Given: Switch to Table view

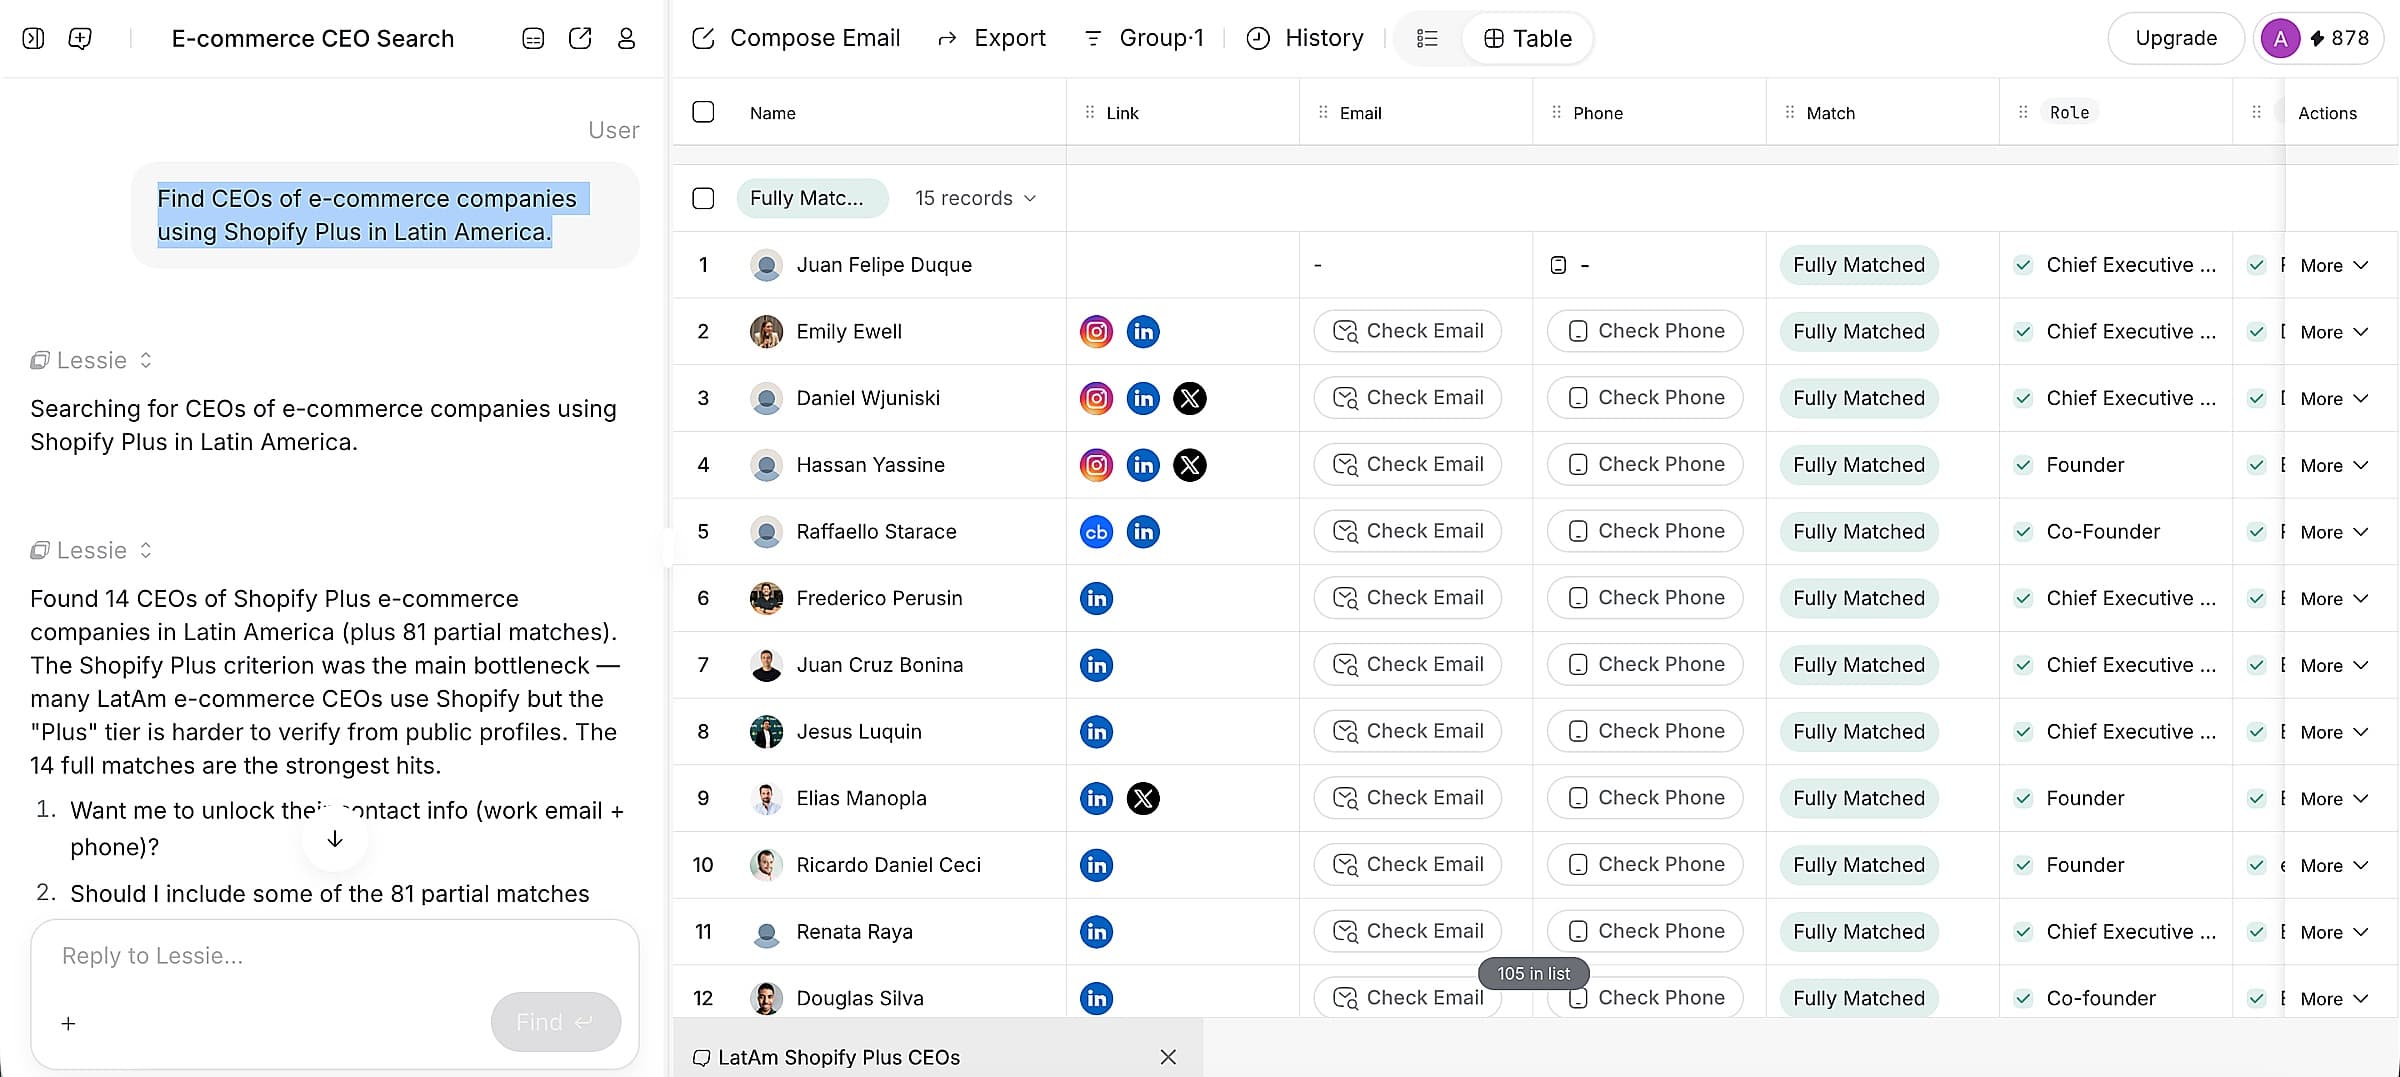Looking at the screenshot, I should 1527,38.
